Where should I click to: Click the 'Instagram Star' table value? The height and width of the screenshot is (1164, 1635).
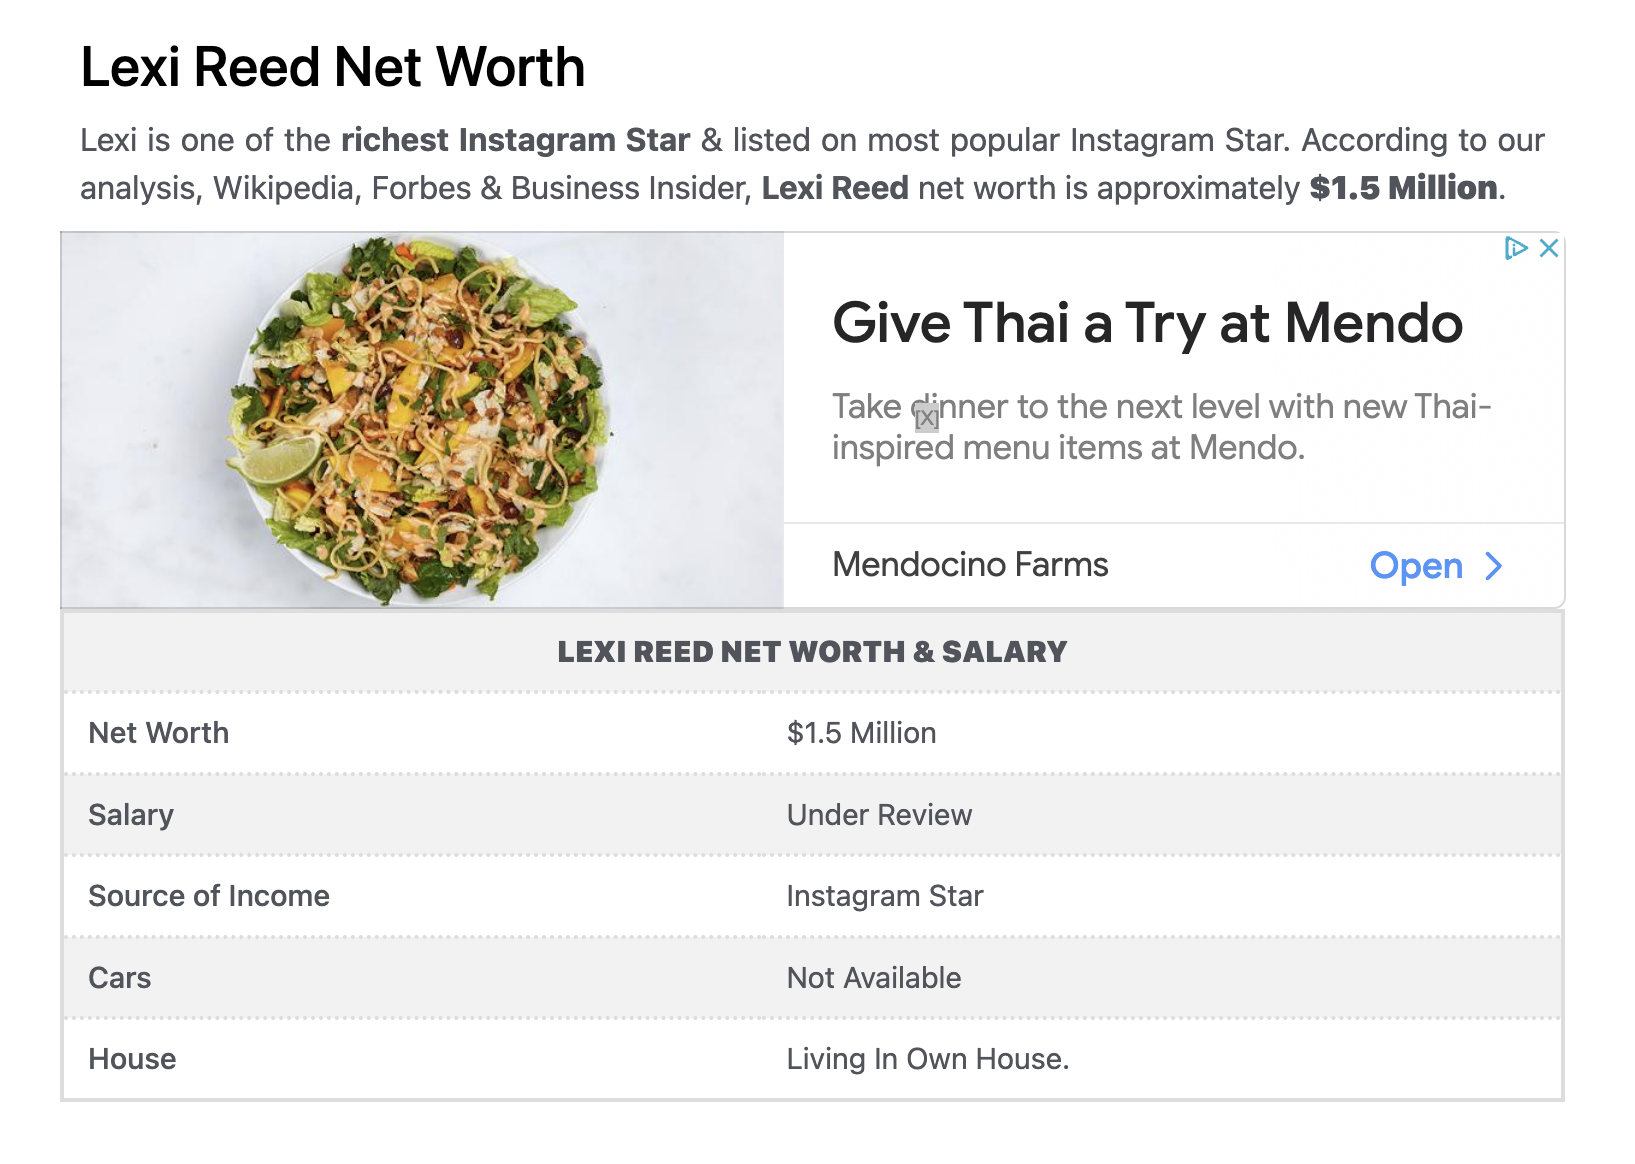pyautogui.click(x=885, y=896)
